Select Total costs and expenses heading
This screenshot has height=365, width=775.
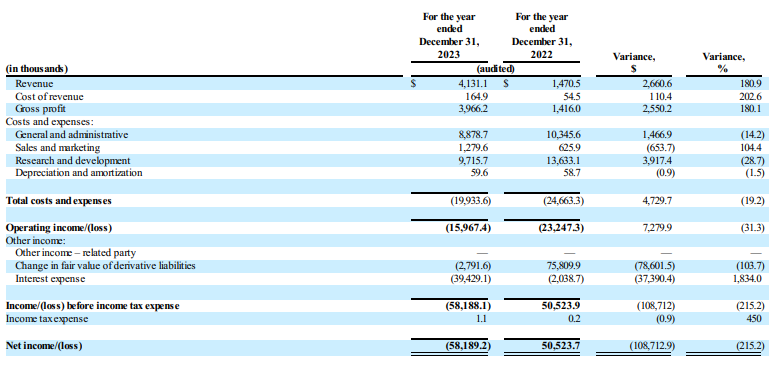tap(58, 201)
